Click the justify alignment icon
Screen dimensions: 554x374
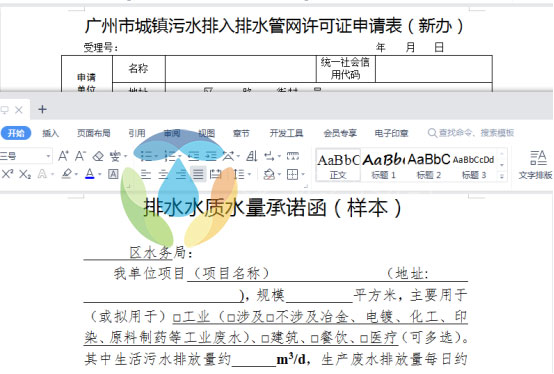[198, 174]
